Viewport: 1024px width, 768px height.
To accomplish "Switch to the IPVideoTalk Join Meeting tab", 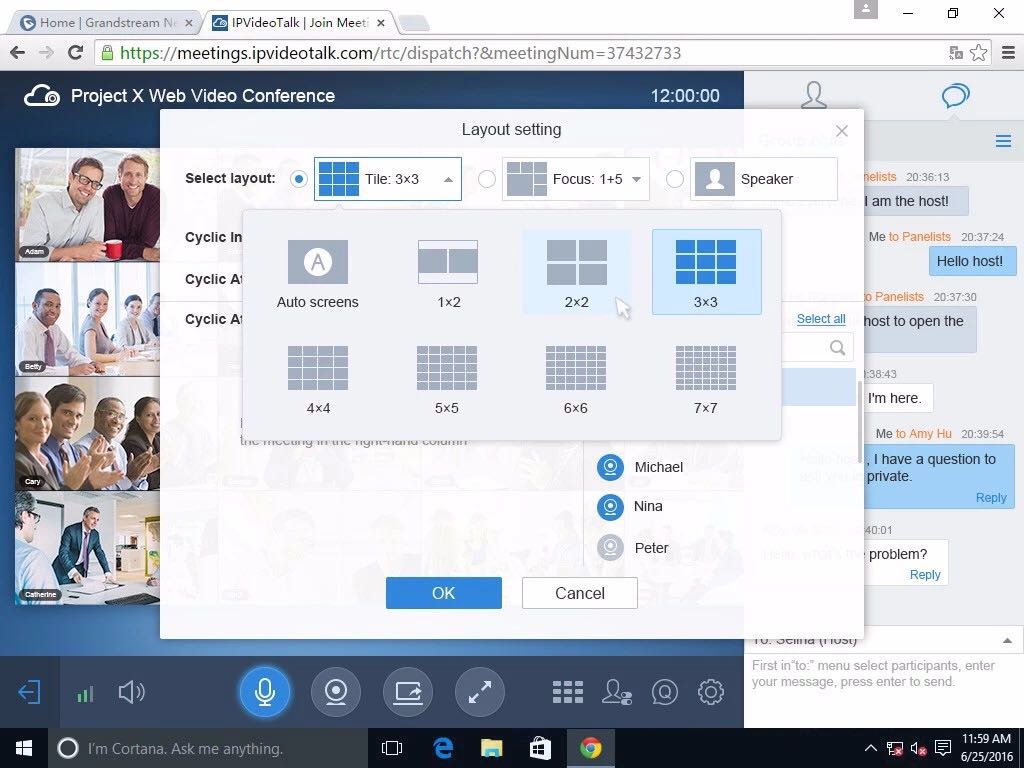I will pos(298,23).
